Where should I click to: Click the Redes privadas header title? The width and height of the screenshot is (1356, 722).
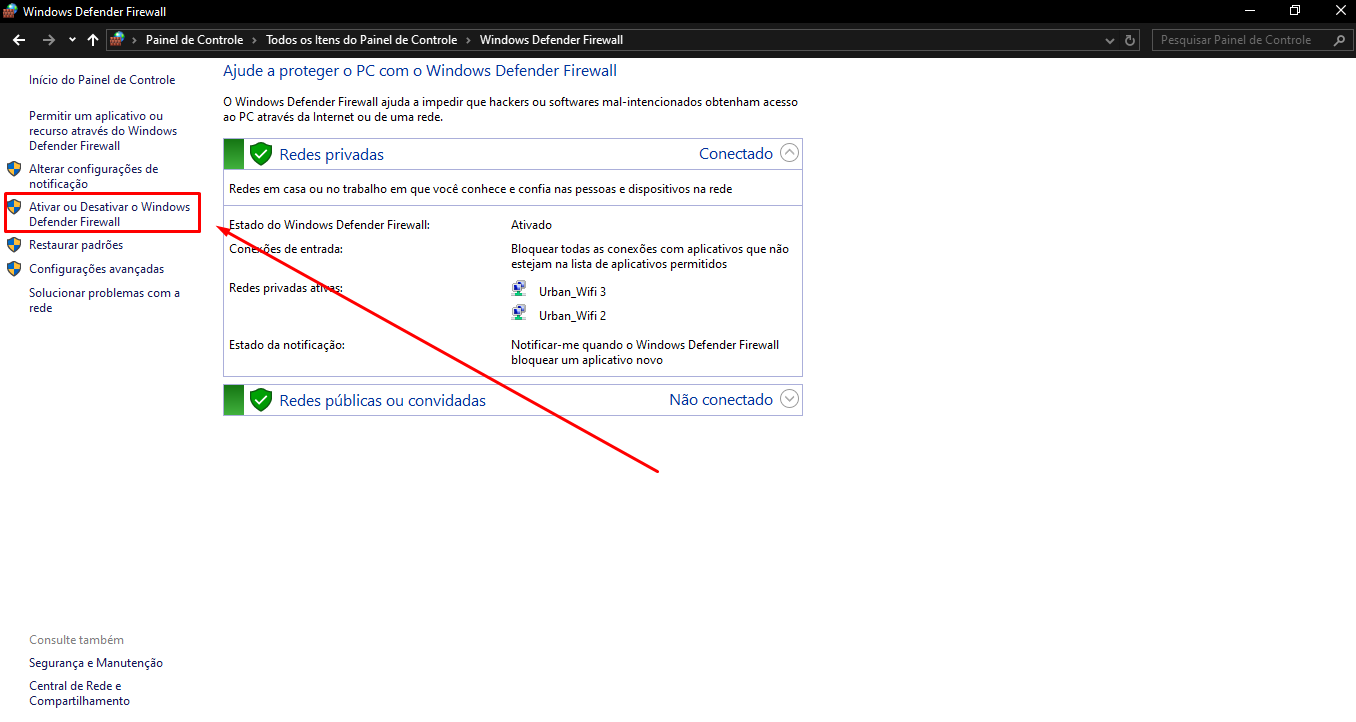pyautogui.click(x=331, y=154)
